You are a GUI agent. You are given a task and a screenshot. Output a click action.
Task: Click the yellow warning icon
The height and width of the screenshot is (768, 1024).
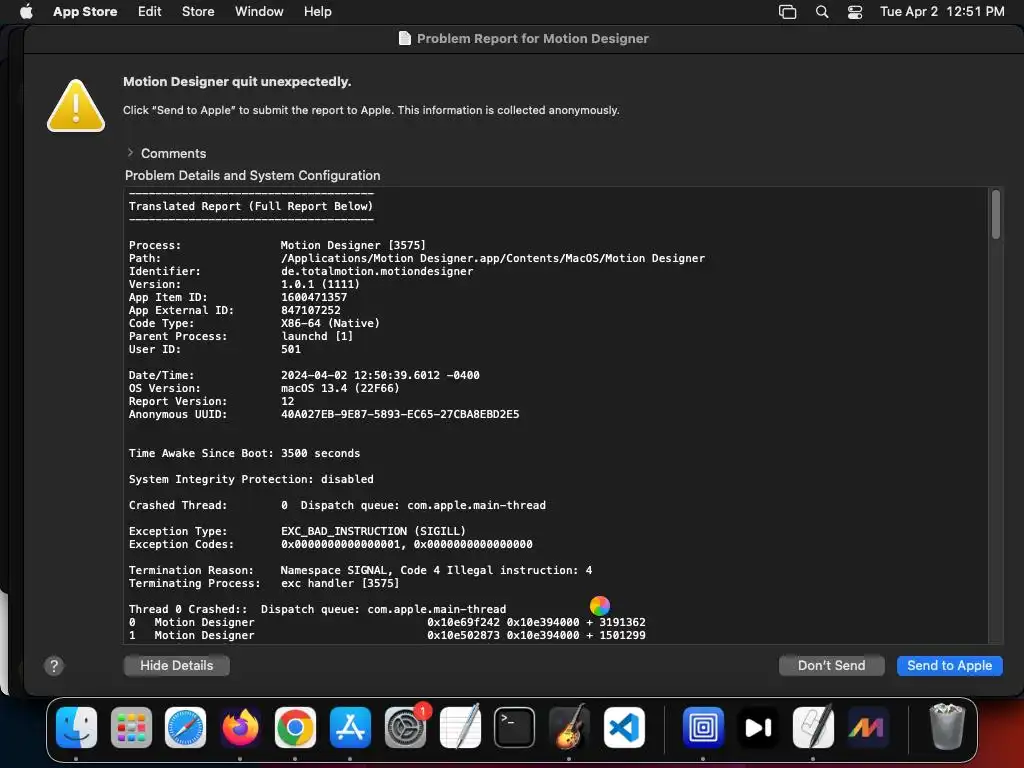[x=76, y=106]
